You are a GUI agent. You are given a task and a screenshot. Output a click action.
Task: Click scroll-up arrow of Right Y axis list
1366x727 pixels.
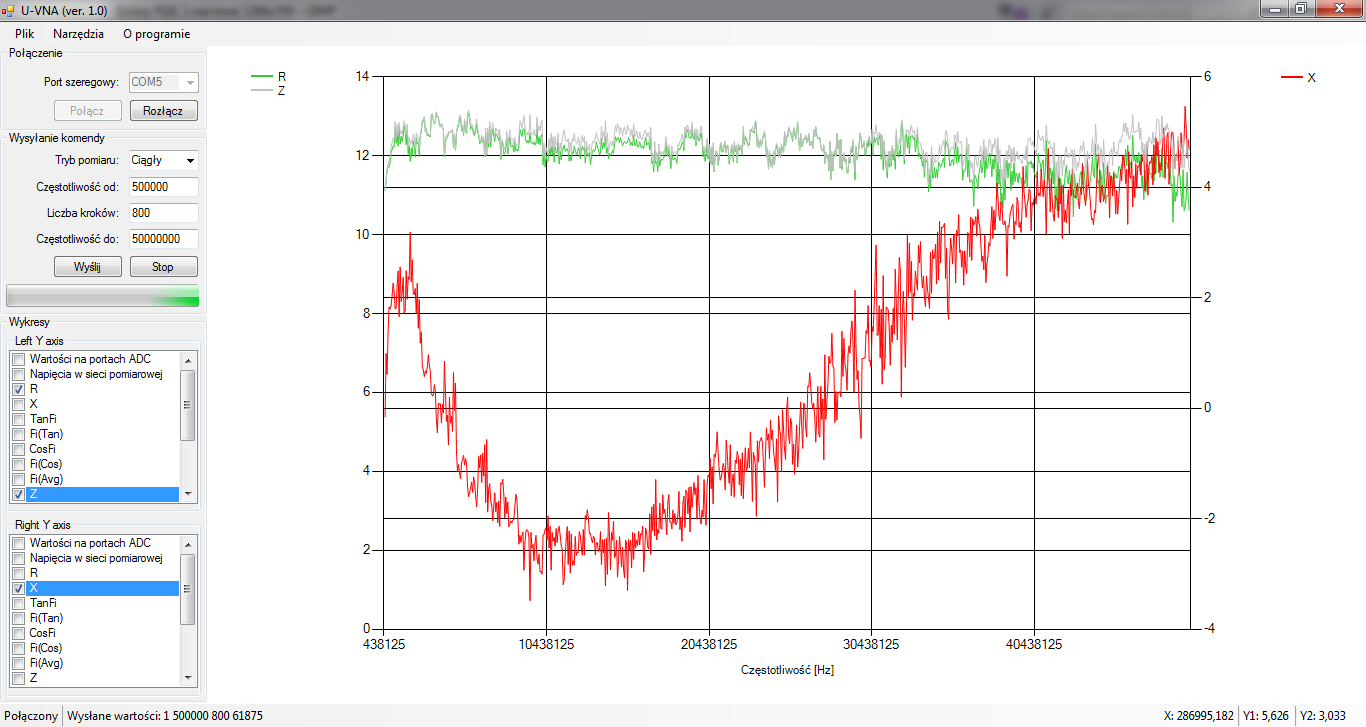point(187,543)
